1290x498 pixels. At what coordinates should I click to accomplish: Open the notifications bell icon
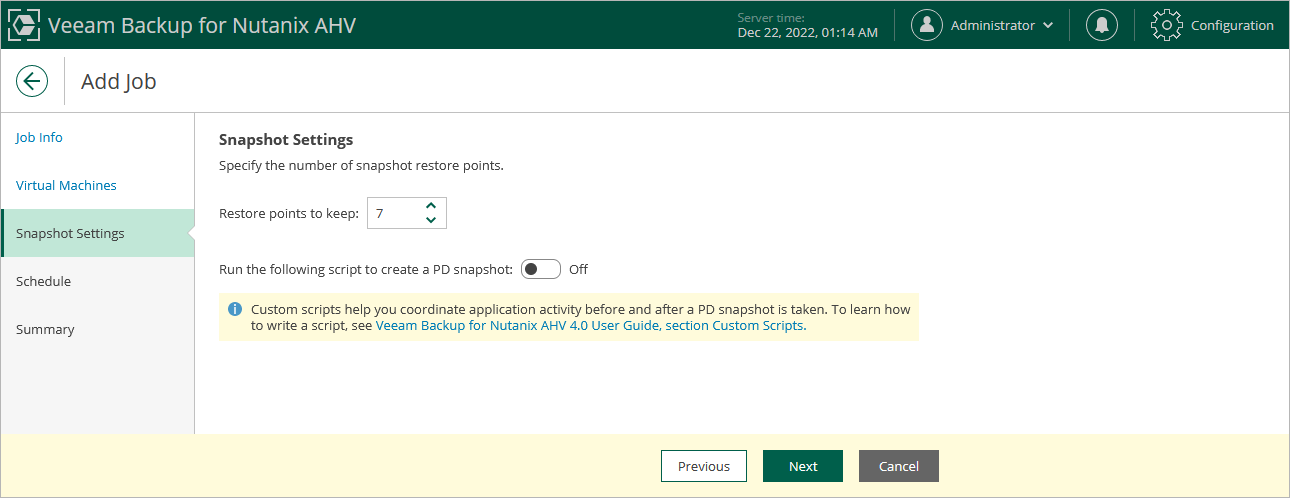pos(1102,25)
